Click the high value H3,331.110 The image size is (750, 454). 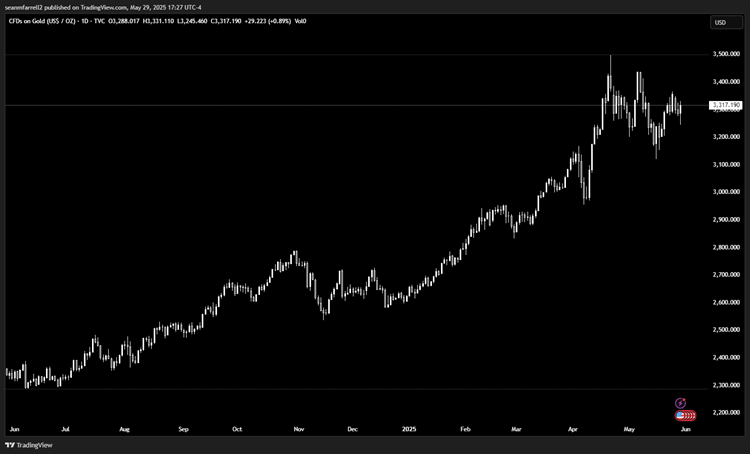tap(158, 21)
